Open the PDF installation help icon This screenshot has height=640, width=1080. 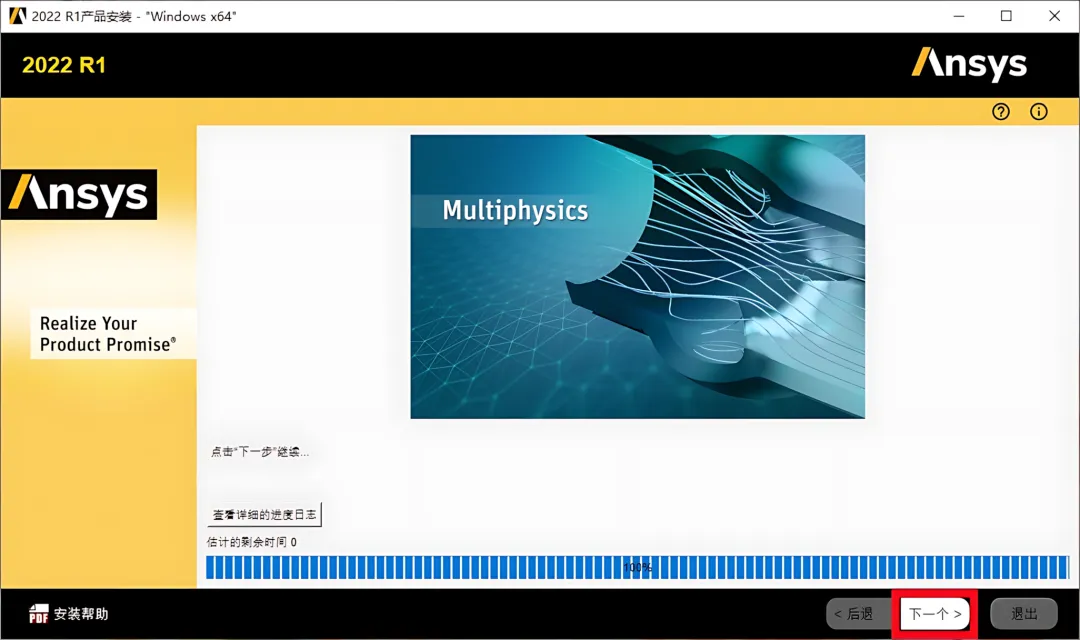(x=39, y=613)
